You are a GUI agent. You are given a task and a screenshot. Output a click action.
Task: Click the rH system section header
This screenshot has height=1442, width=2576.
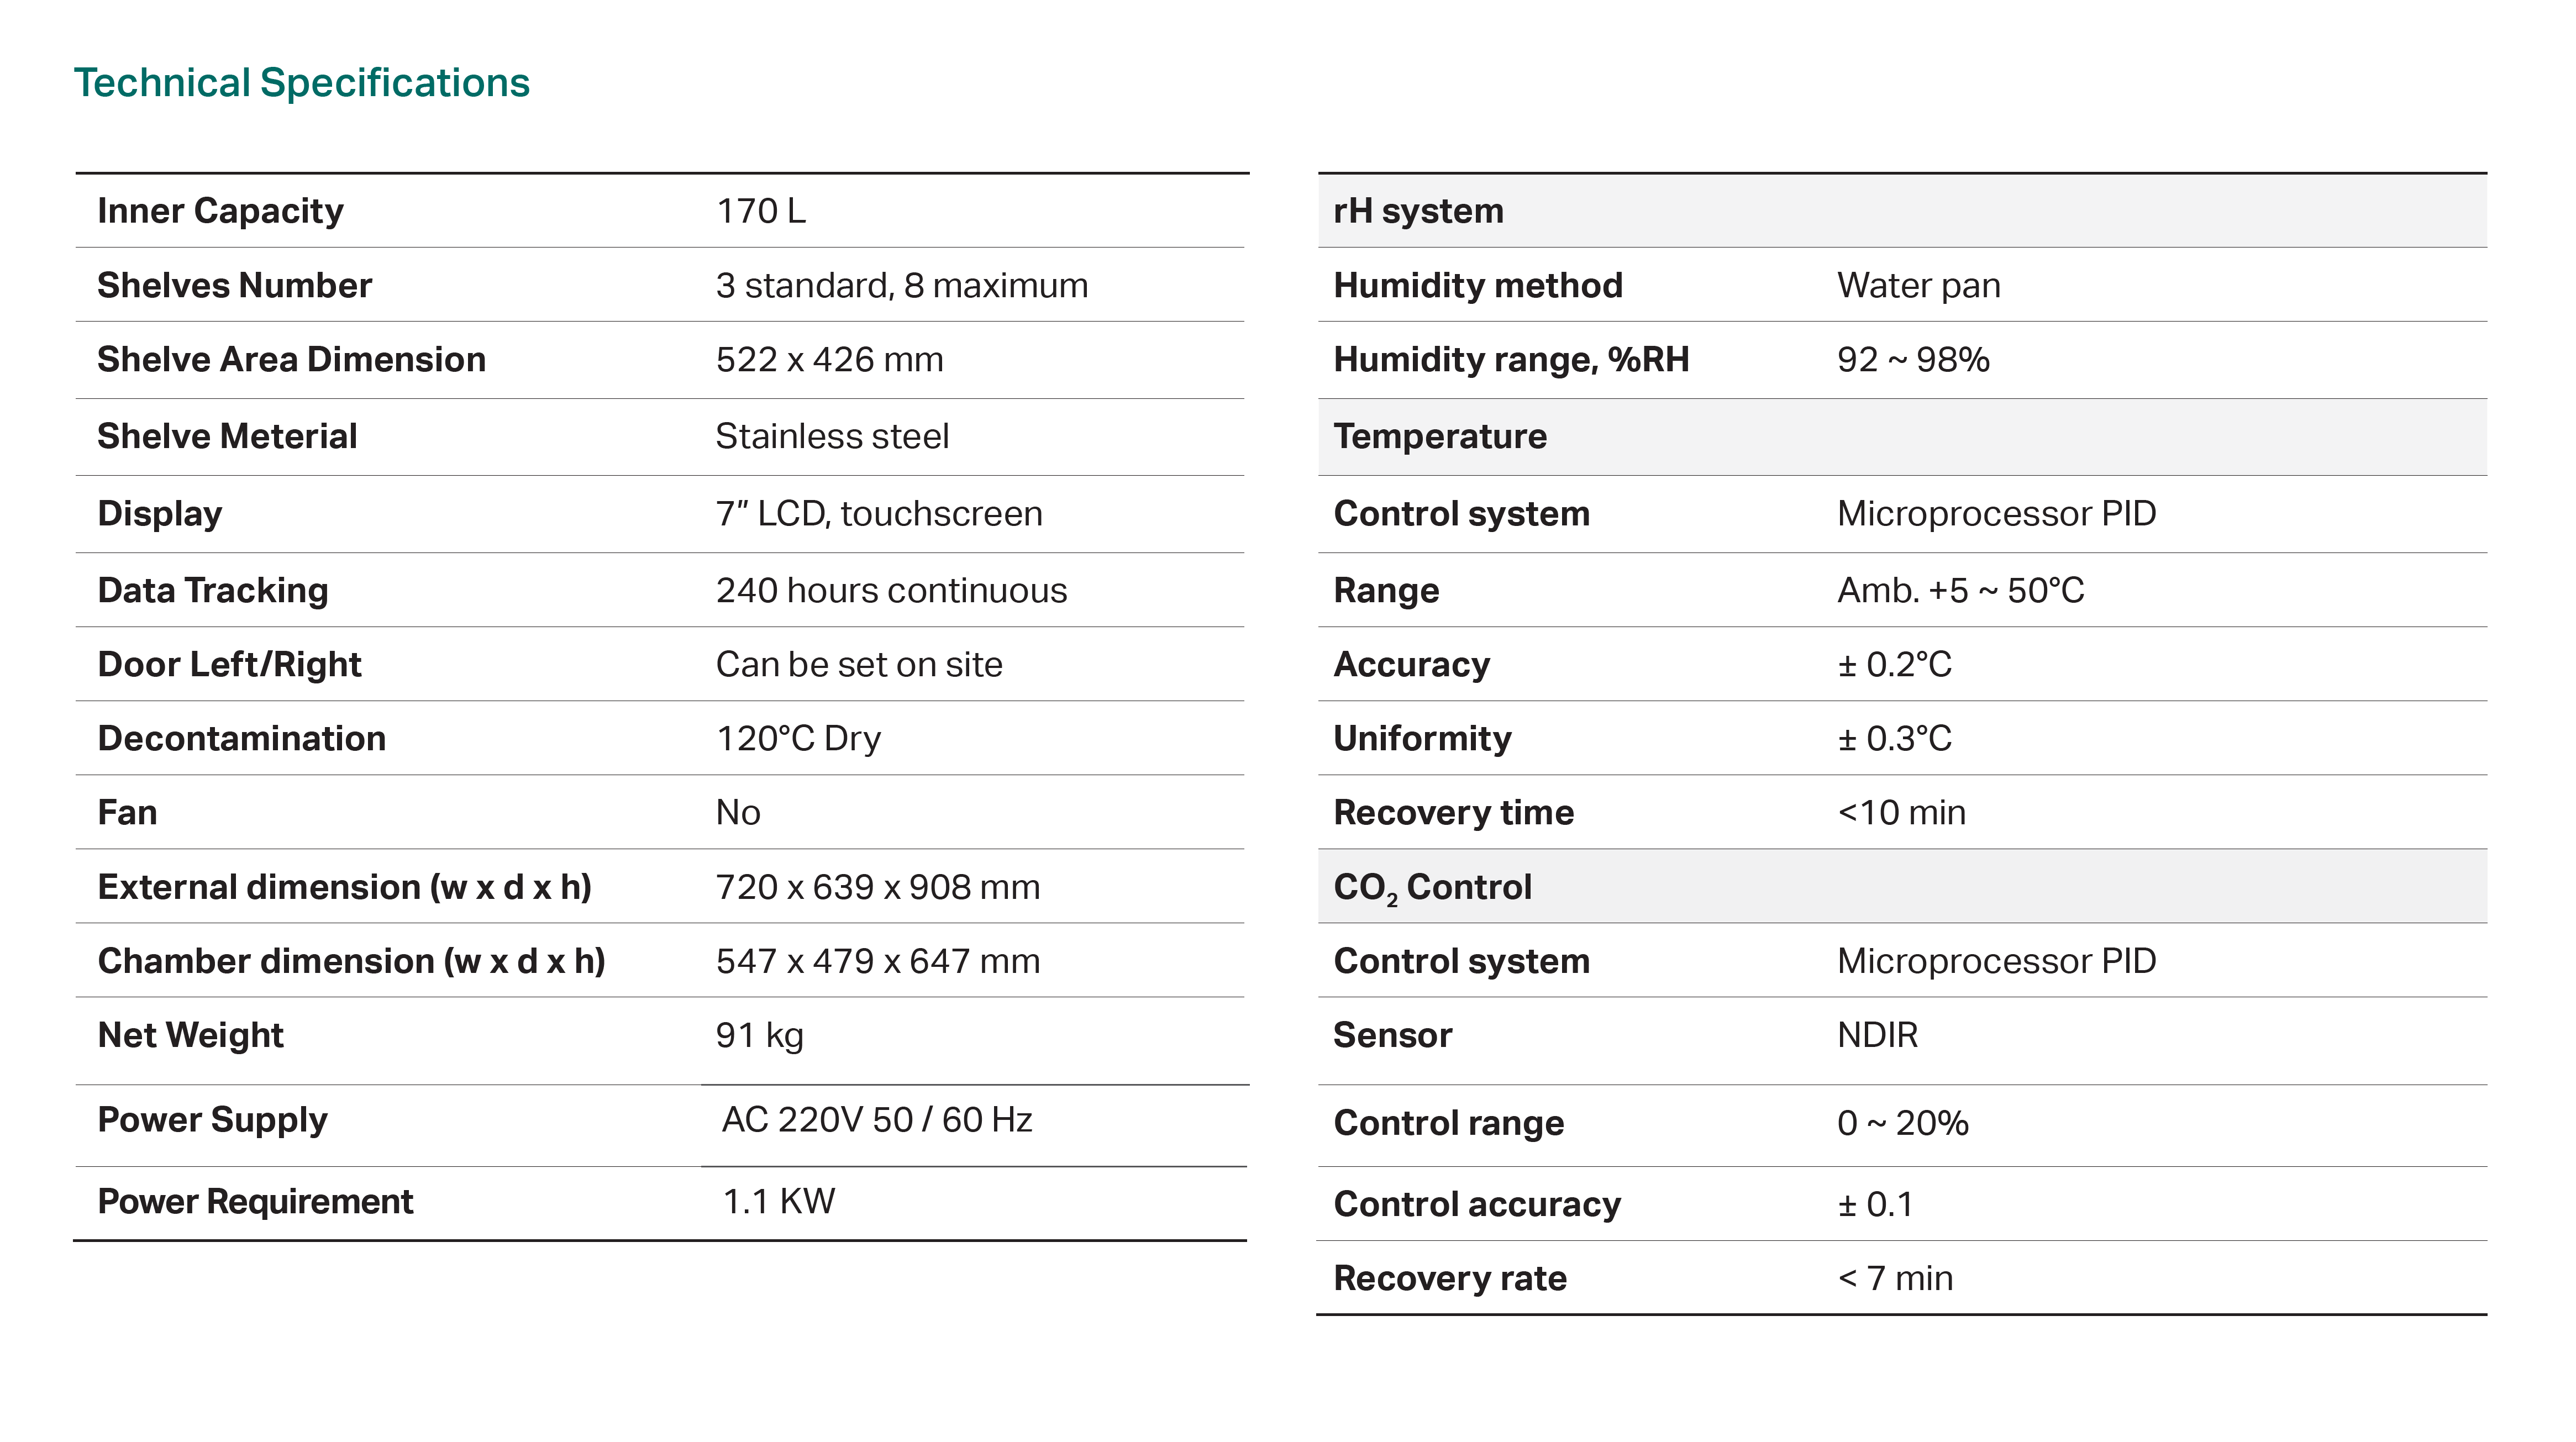click(x=1418, y=211)
